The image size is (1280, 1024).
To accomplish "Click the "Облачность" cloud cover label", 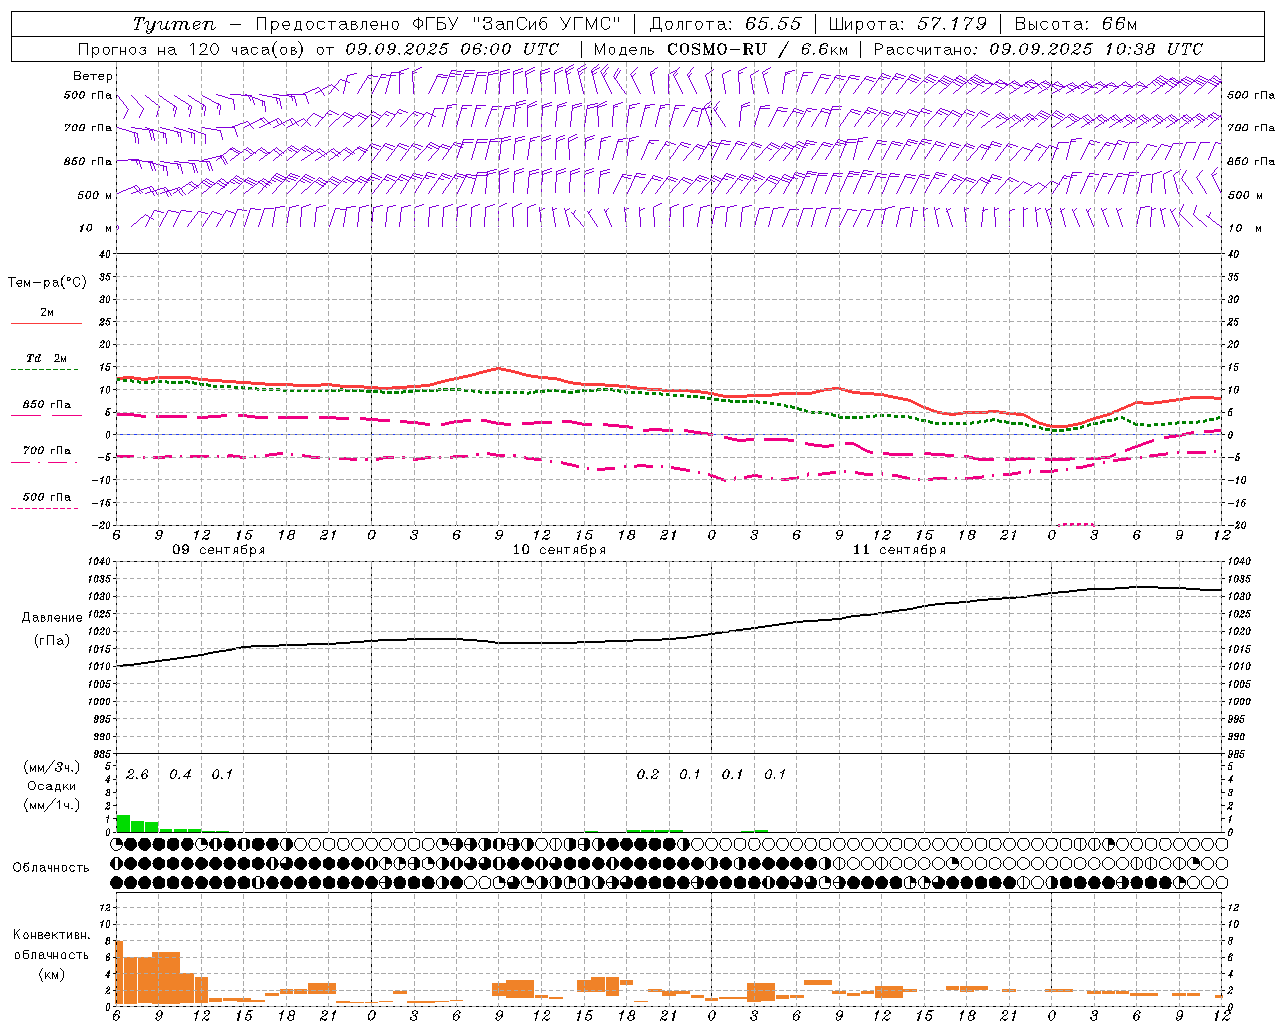I will tap(51, 868).
